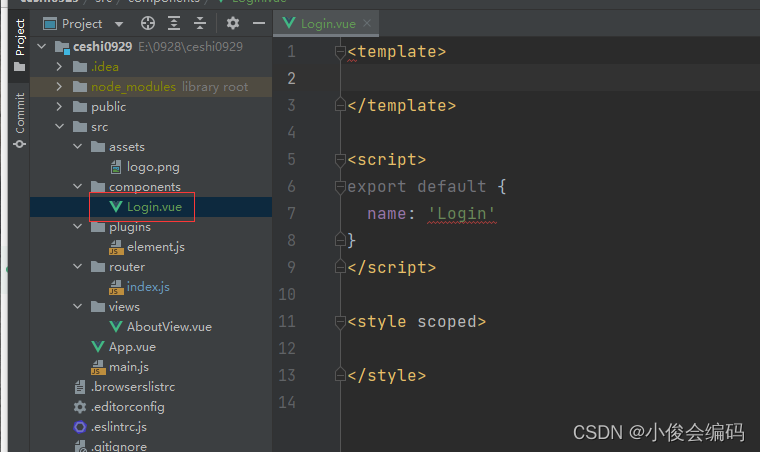Screen dimensions: 760x452
Task: Click the assets folder name
Action: click(127, 147)
